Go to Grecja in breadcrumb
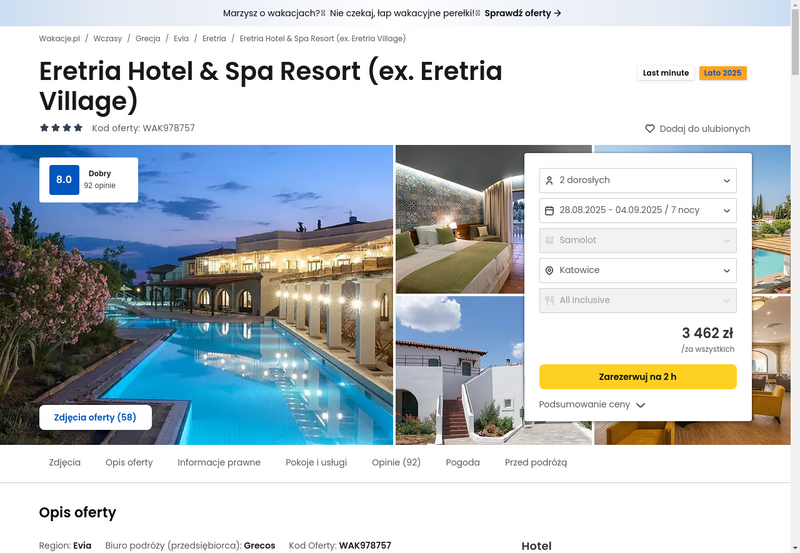 coord(147,38)
